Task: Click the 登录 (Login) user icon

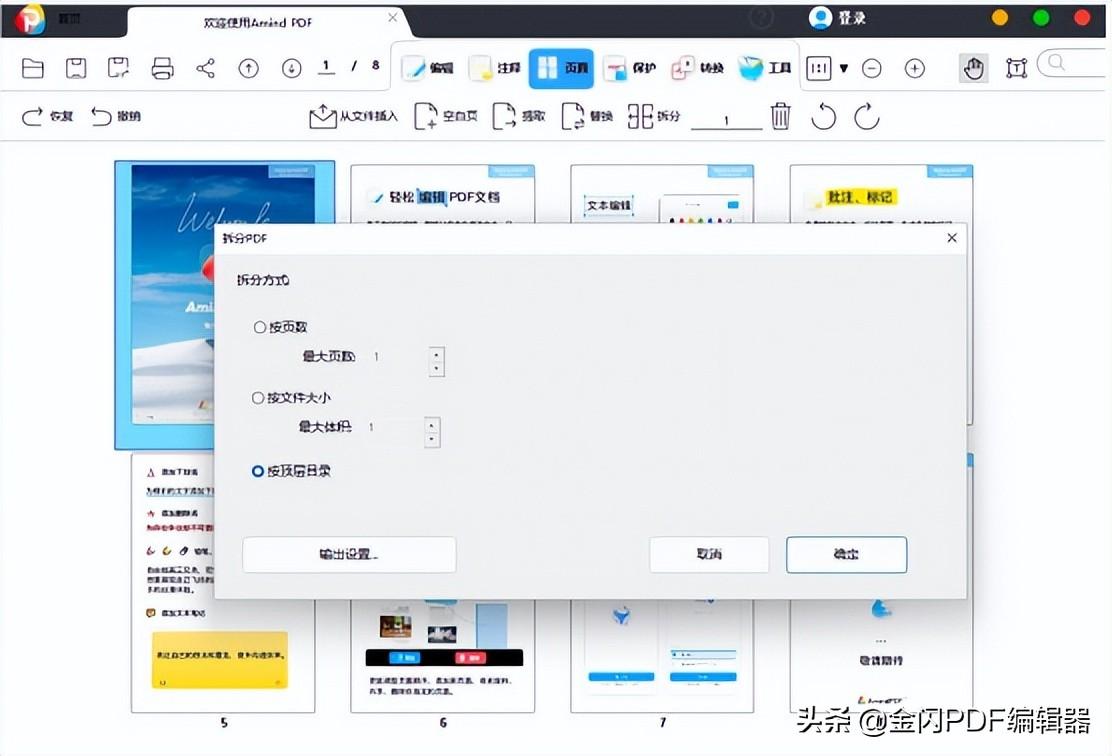Action: pyautogui.click(x=820, y=18)
